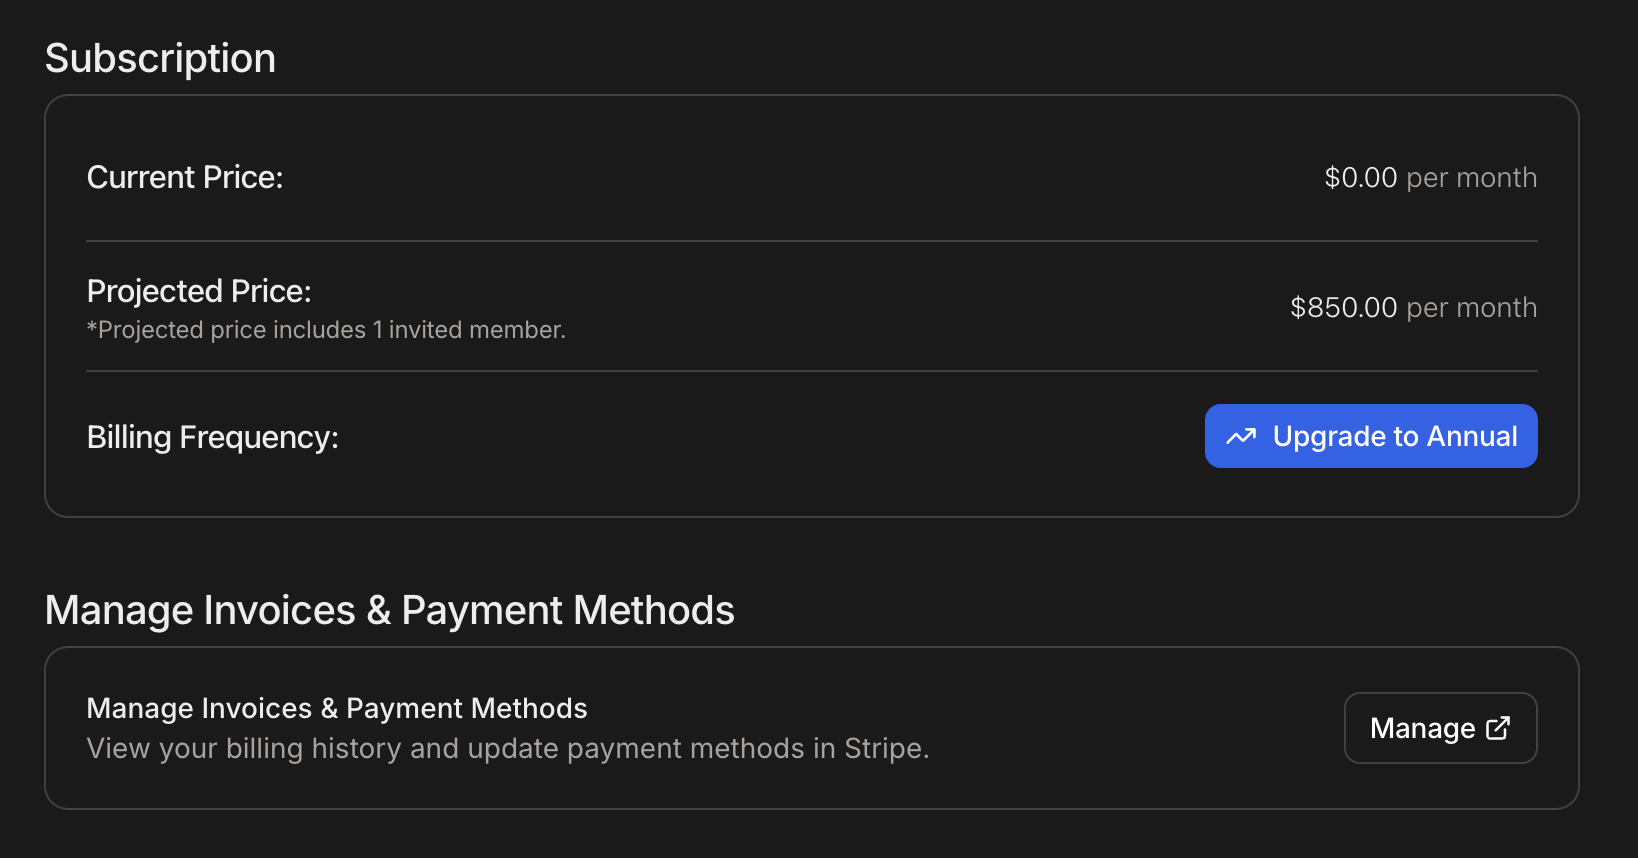
Task: Click the Current Price row
Action: (x=185, y=177)
